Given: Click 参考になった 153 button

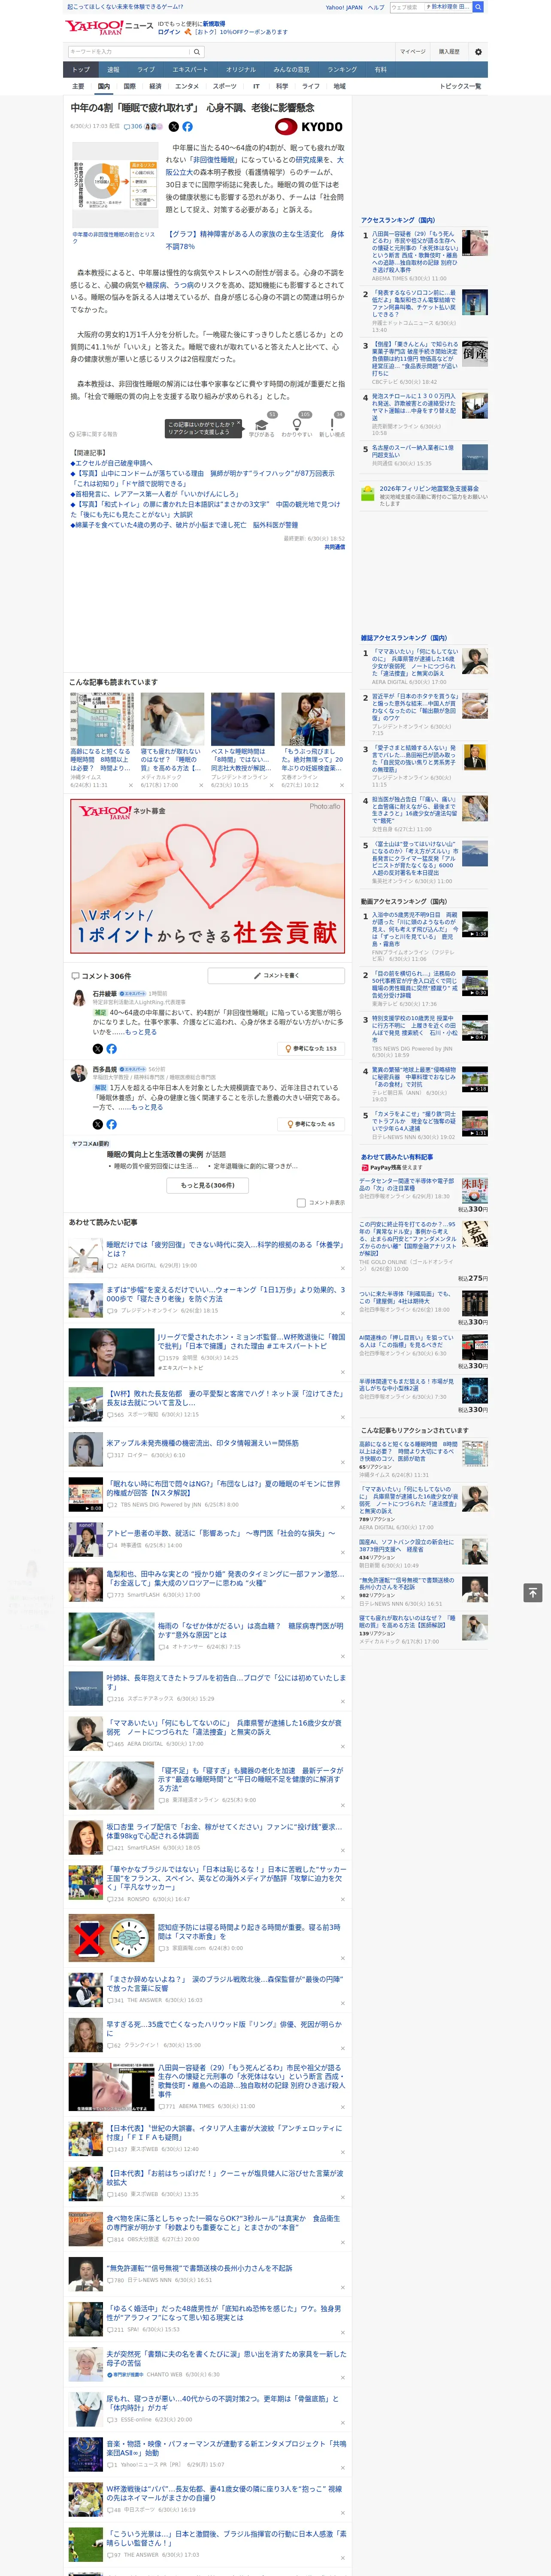Looking at the screenshot, I should (x=311, y=1049).
